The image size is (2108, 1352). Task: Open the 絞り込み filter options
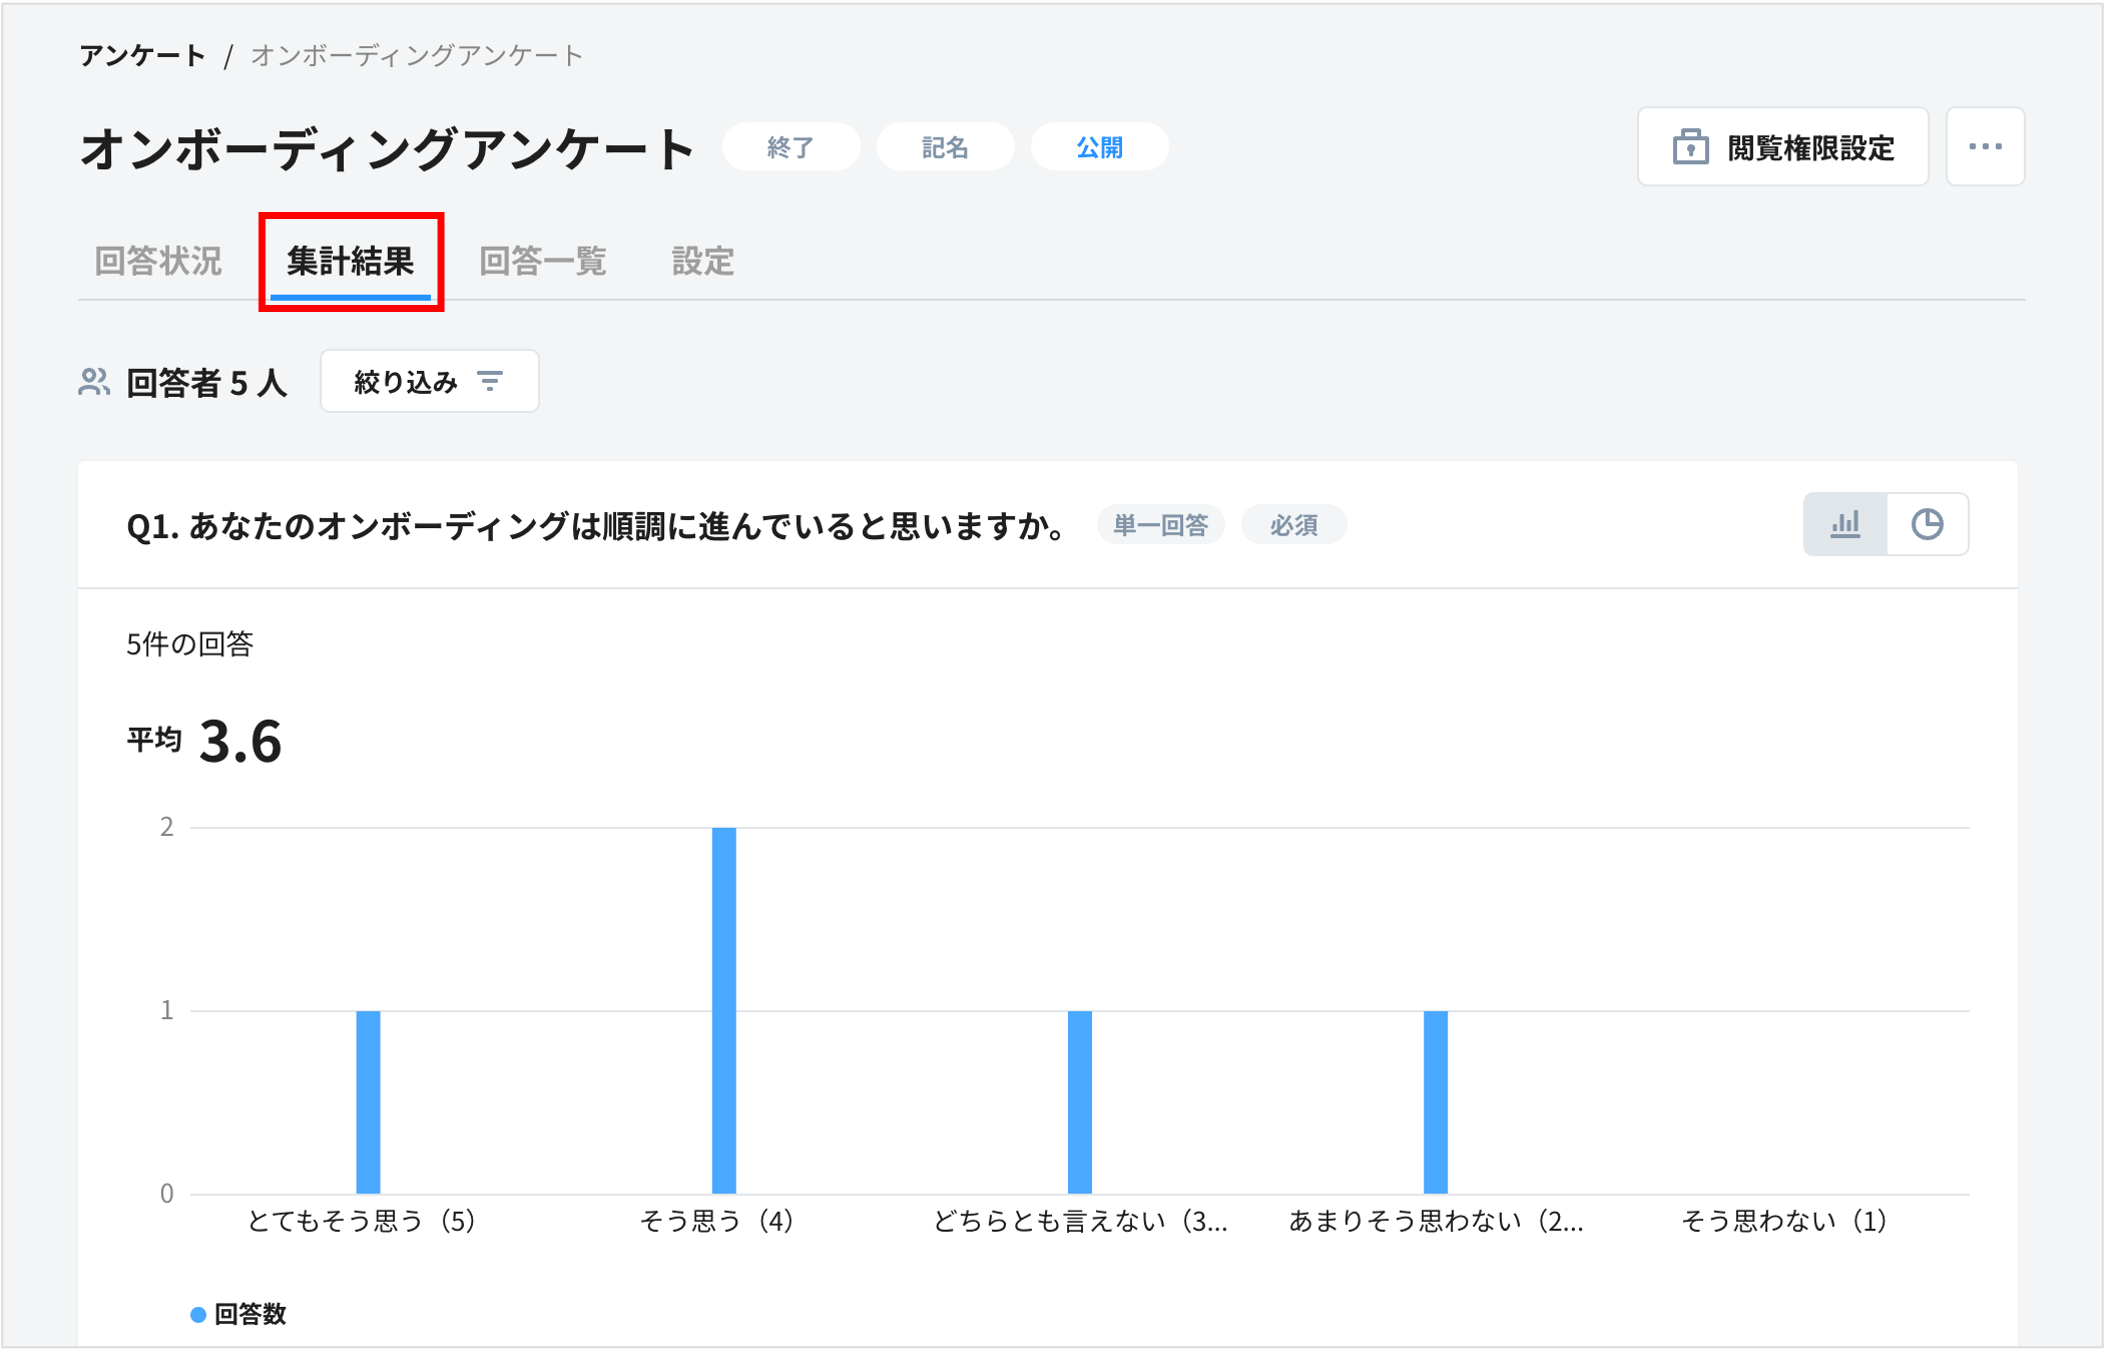point(428,381)
